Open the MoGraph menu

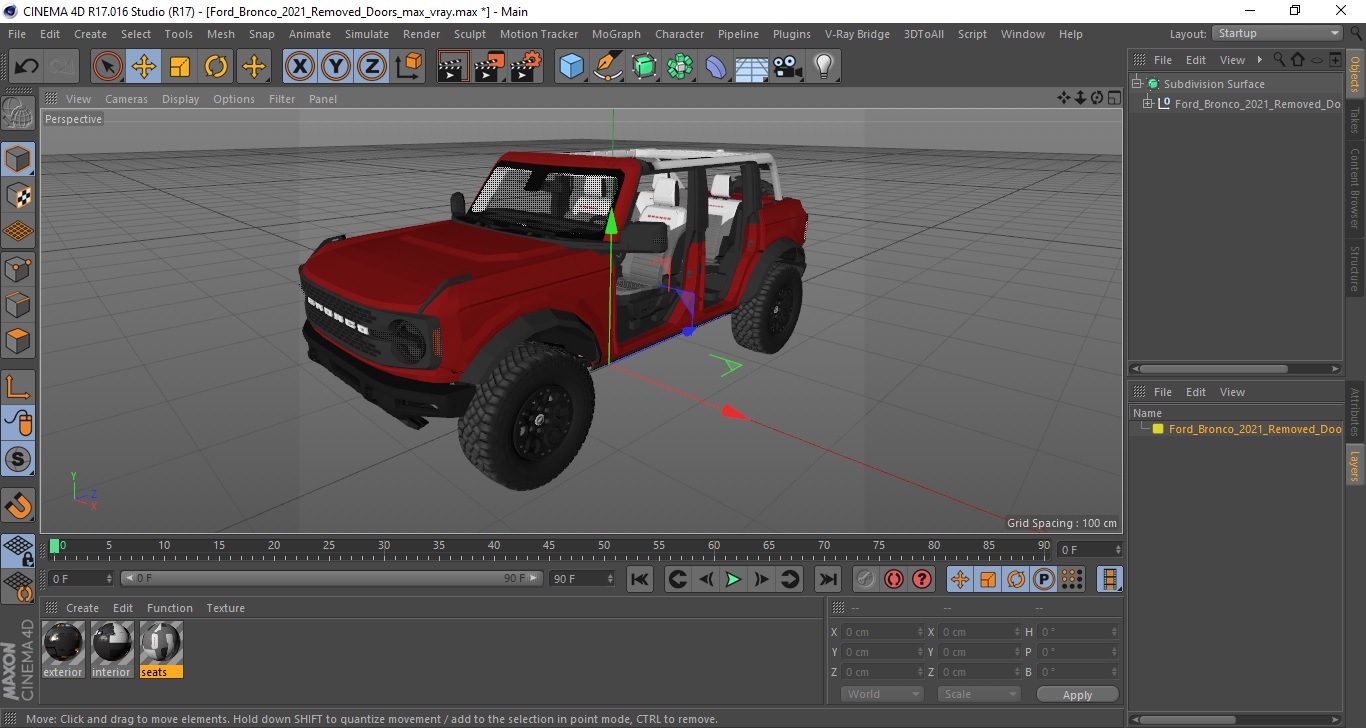point(616,34)
